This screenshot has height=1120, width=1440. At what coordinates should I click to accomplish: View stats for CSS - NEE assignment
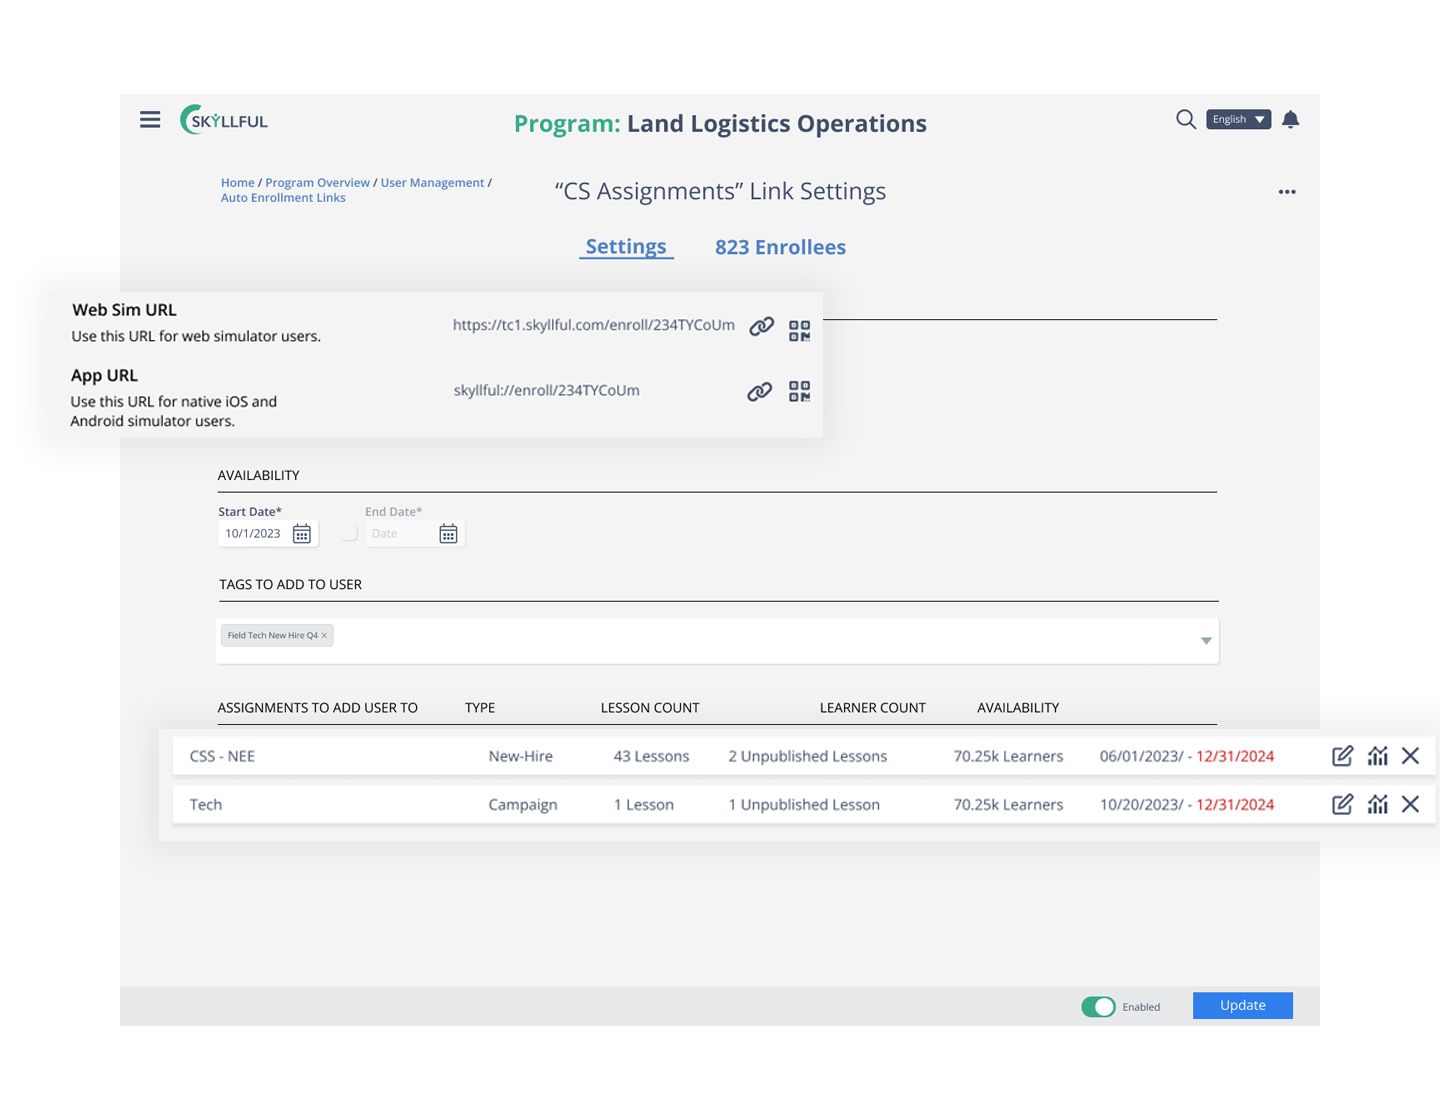[x=1378, y=756]
